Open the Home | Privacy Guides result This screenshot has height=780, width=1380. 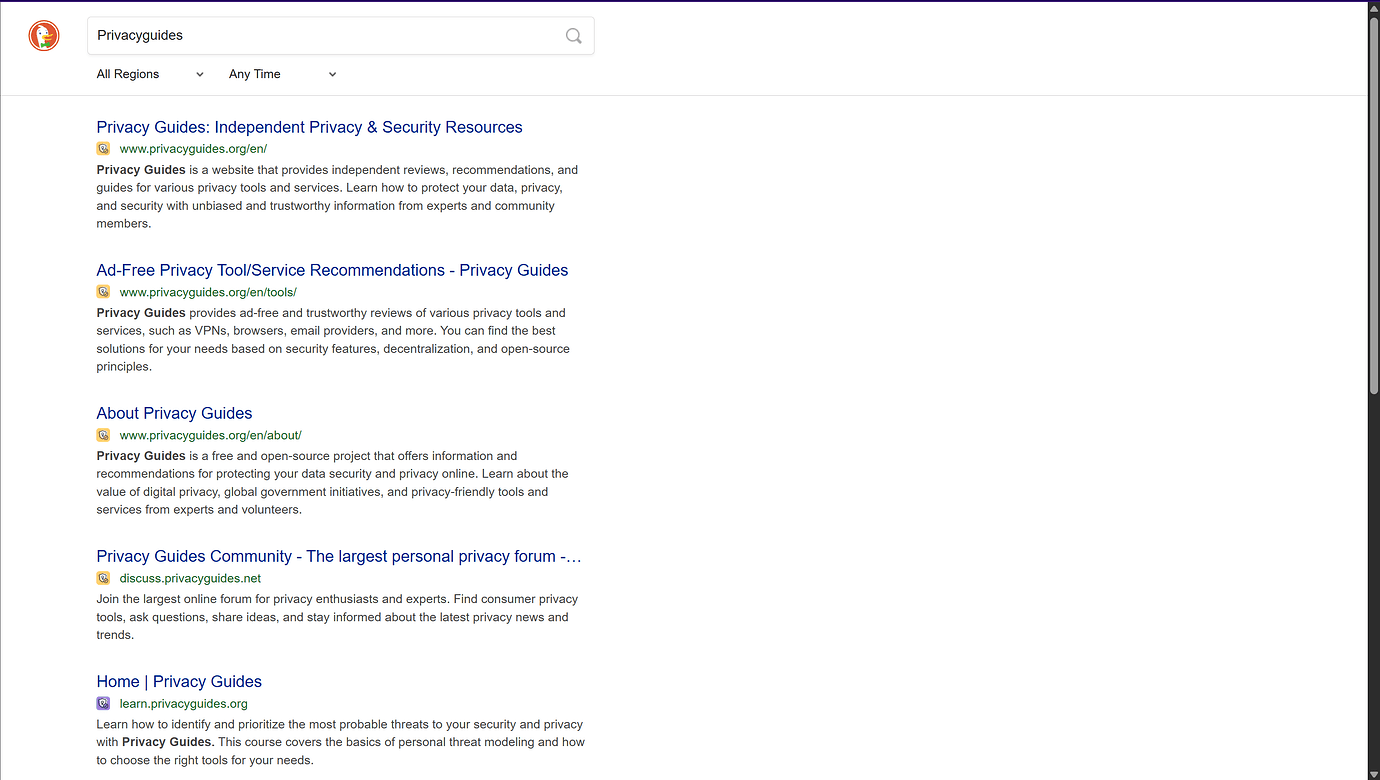[x=179, y=681]
